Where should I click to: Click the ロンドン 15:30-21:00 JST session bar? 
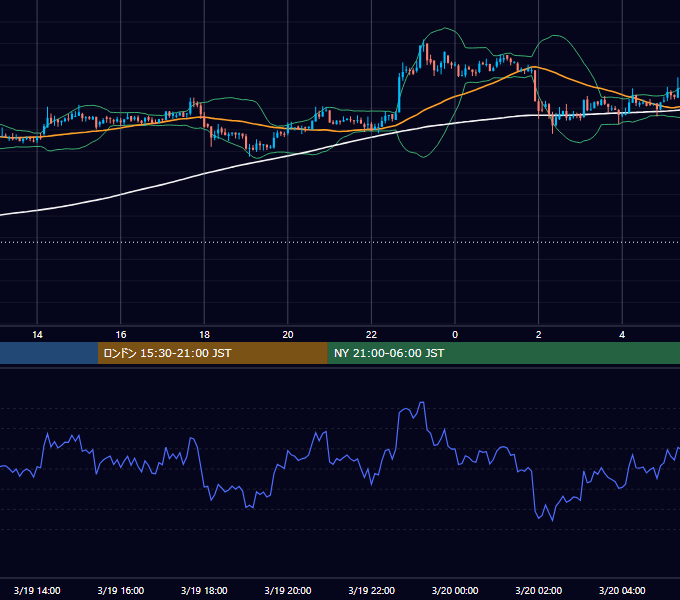[212, 353]
